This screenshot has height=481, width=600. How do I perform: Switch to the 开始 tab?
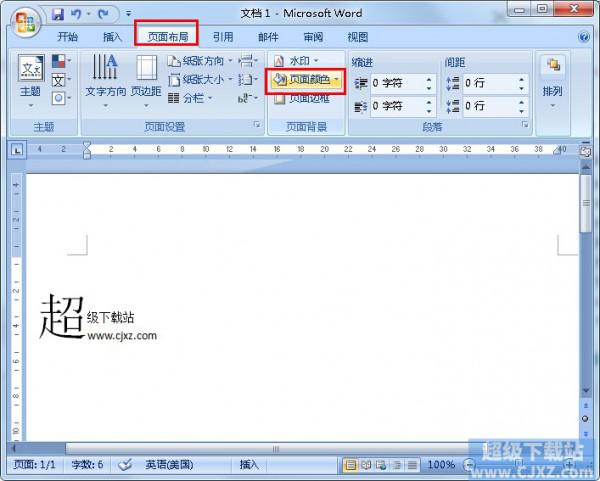(x=67, y=37)
